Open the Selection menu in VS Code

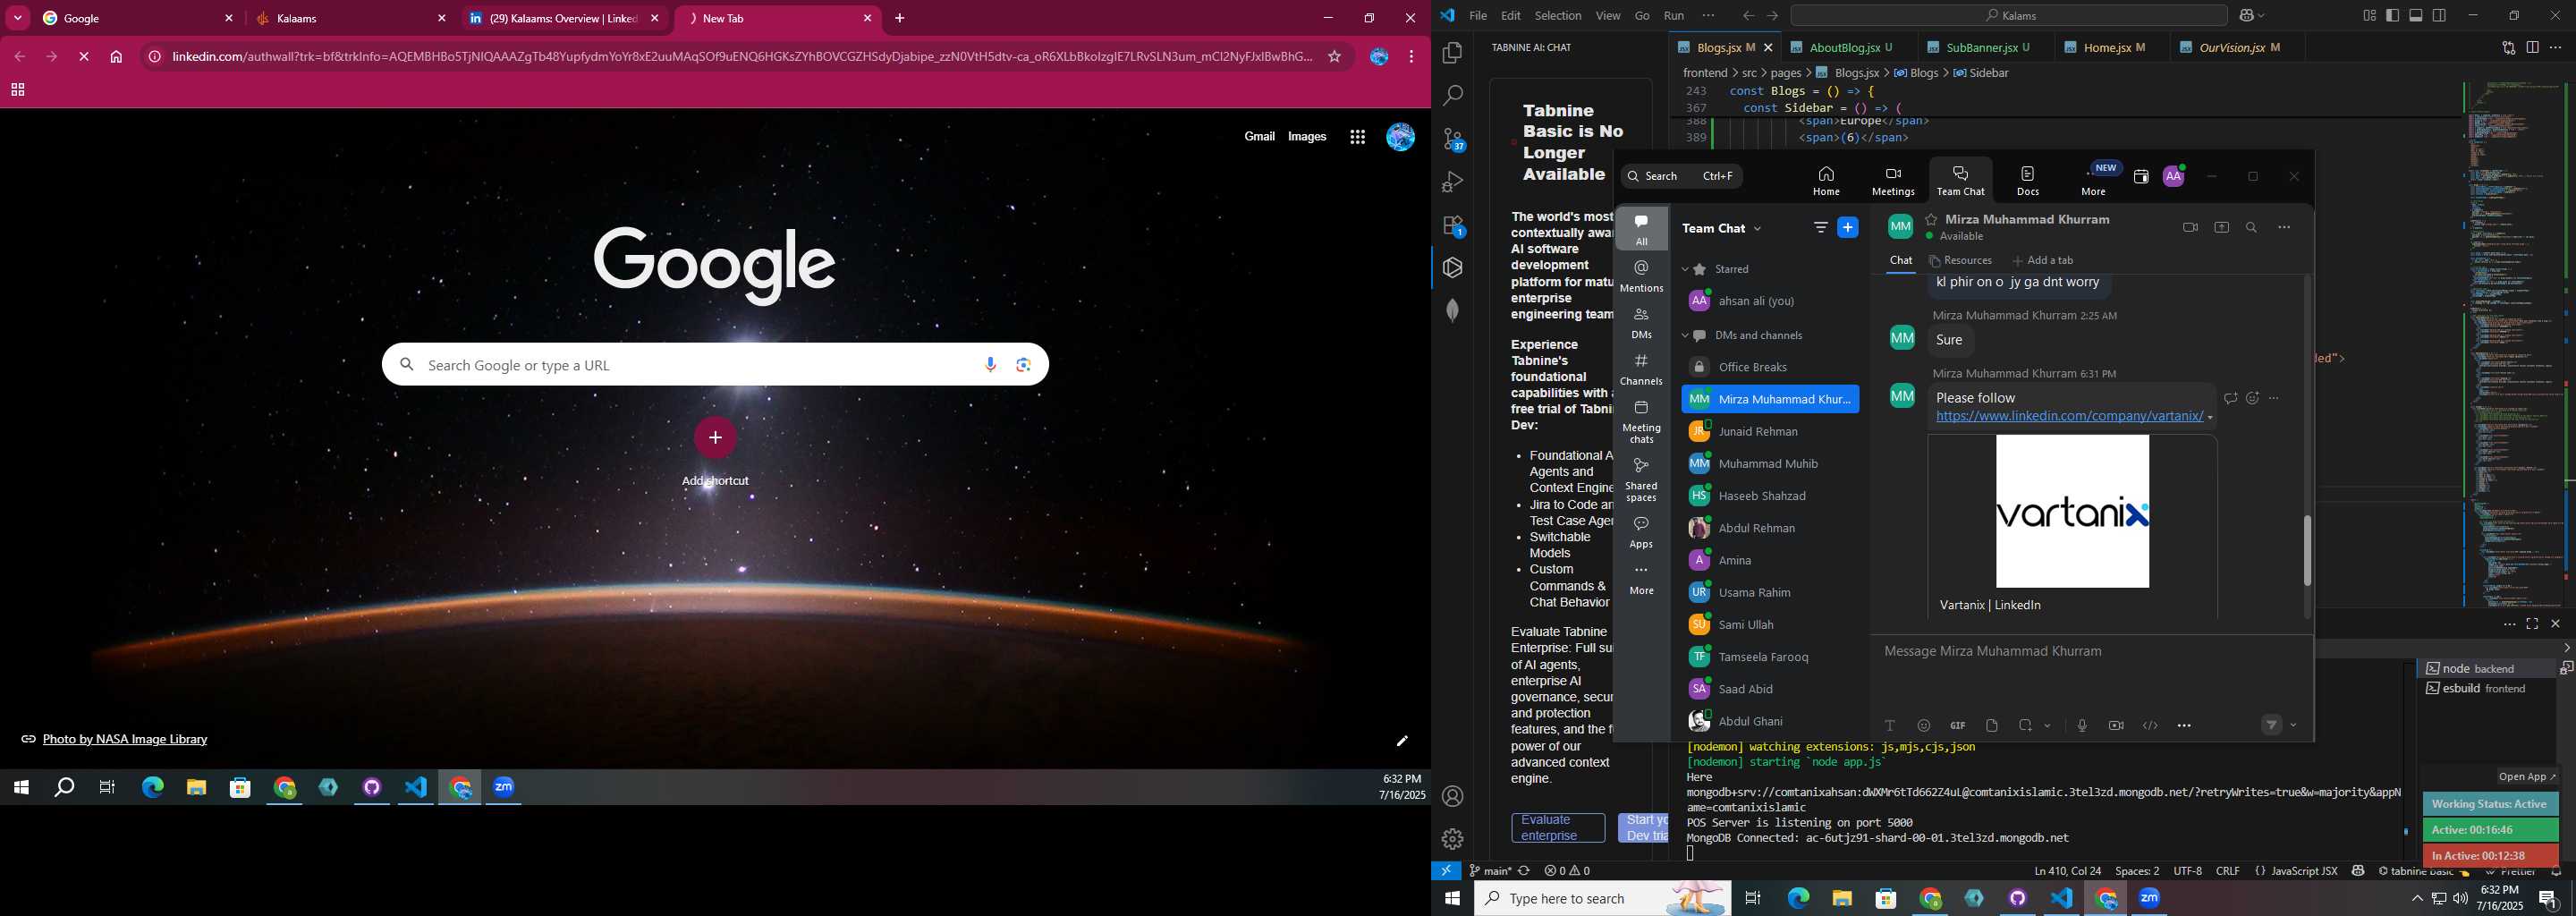[1558, 16]
